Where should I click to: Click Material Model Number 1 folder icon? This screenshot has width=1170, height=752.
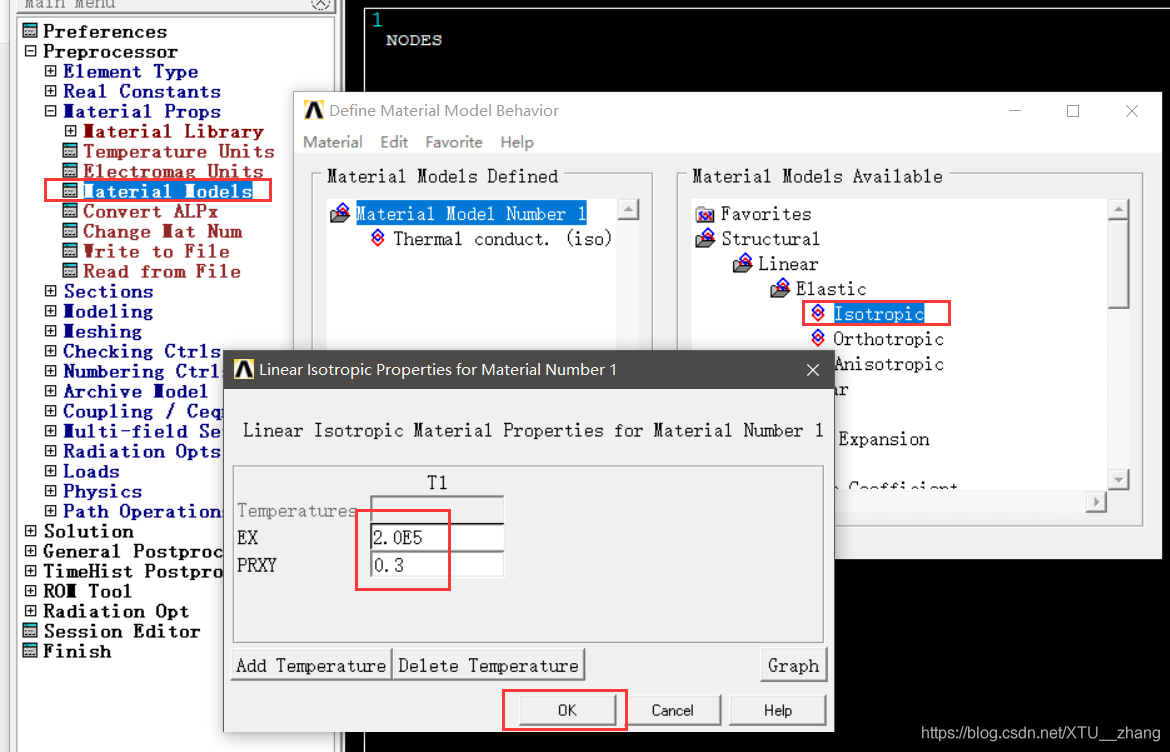(340, 213)
